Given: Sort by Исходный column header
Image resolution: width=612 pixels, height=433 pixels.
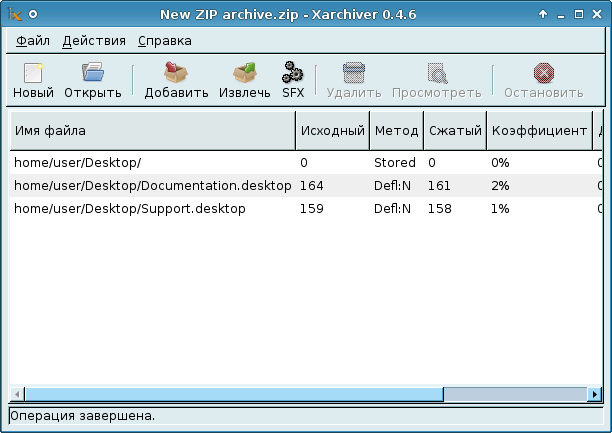Looking at the screenshot, I should pyautogui.click(x=332, y=131).
